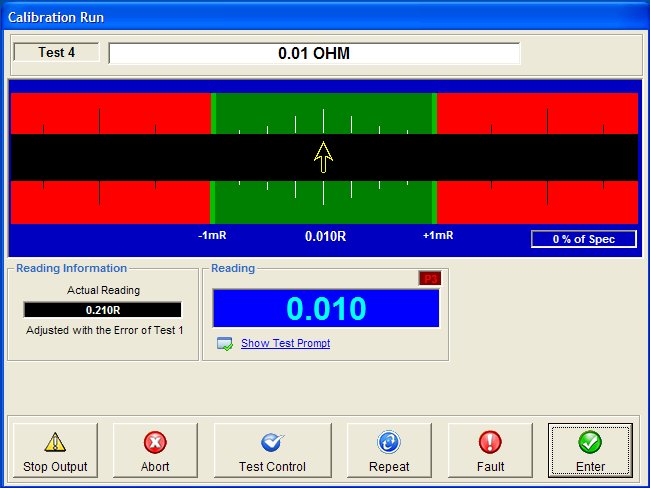Select the Test 4 label box
The width and height of the screenshot is (650, 488).
click(56, 53)
